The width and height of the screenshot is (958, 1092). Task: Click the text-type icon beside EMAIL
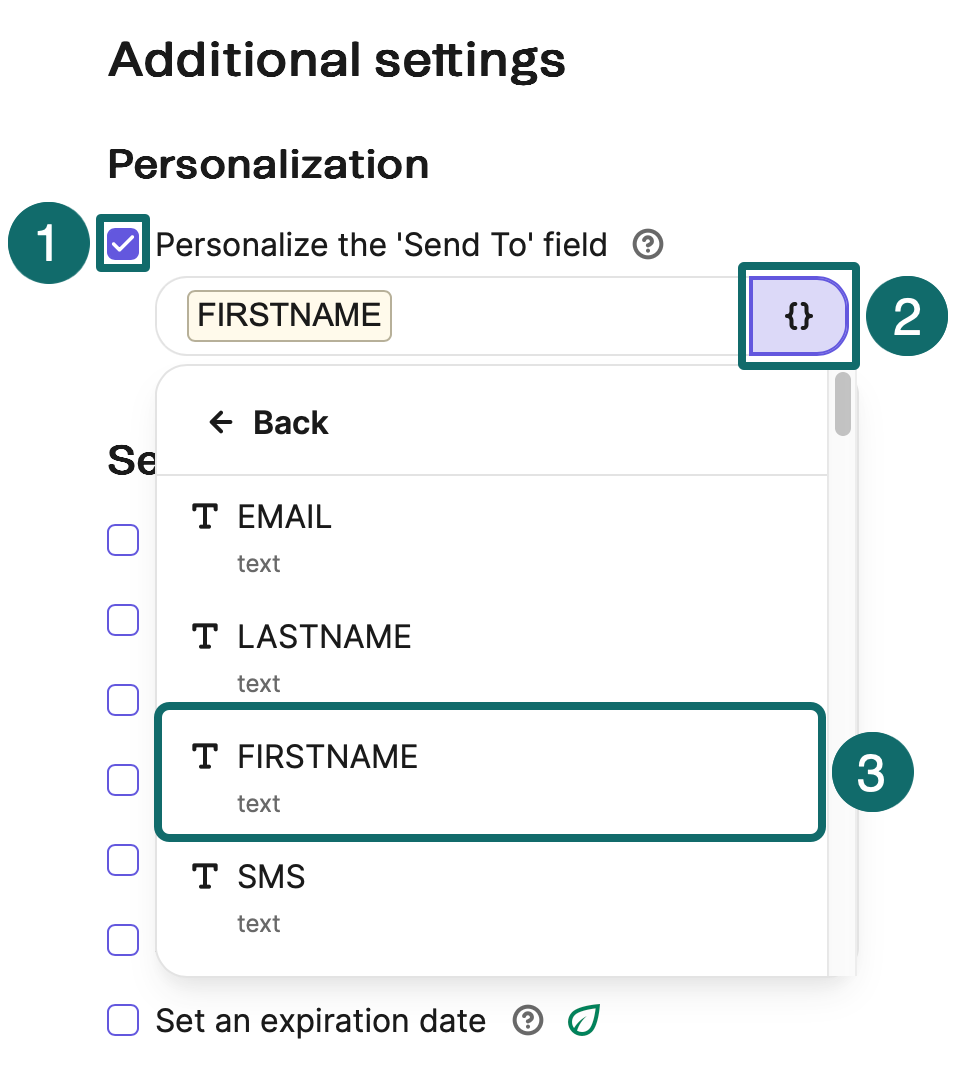click(205, 516)
